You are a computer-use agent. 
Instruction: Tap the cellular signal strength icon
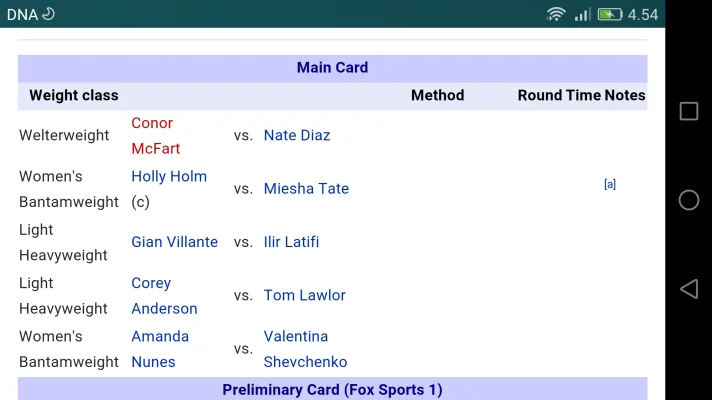[x=582, y=14]
